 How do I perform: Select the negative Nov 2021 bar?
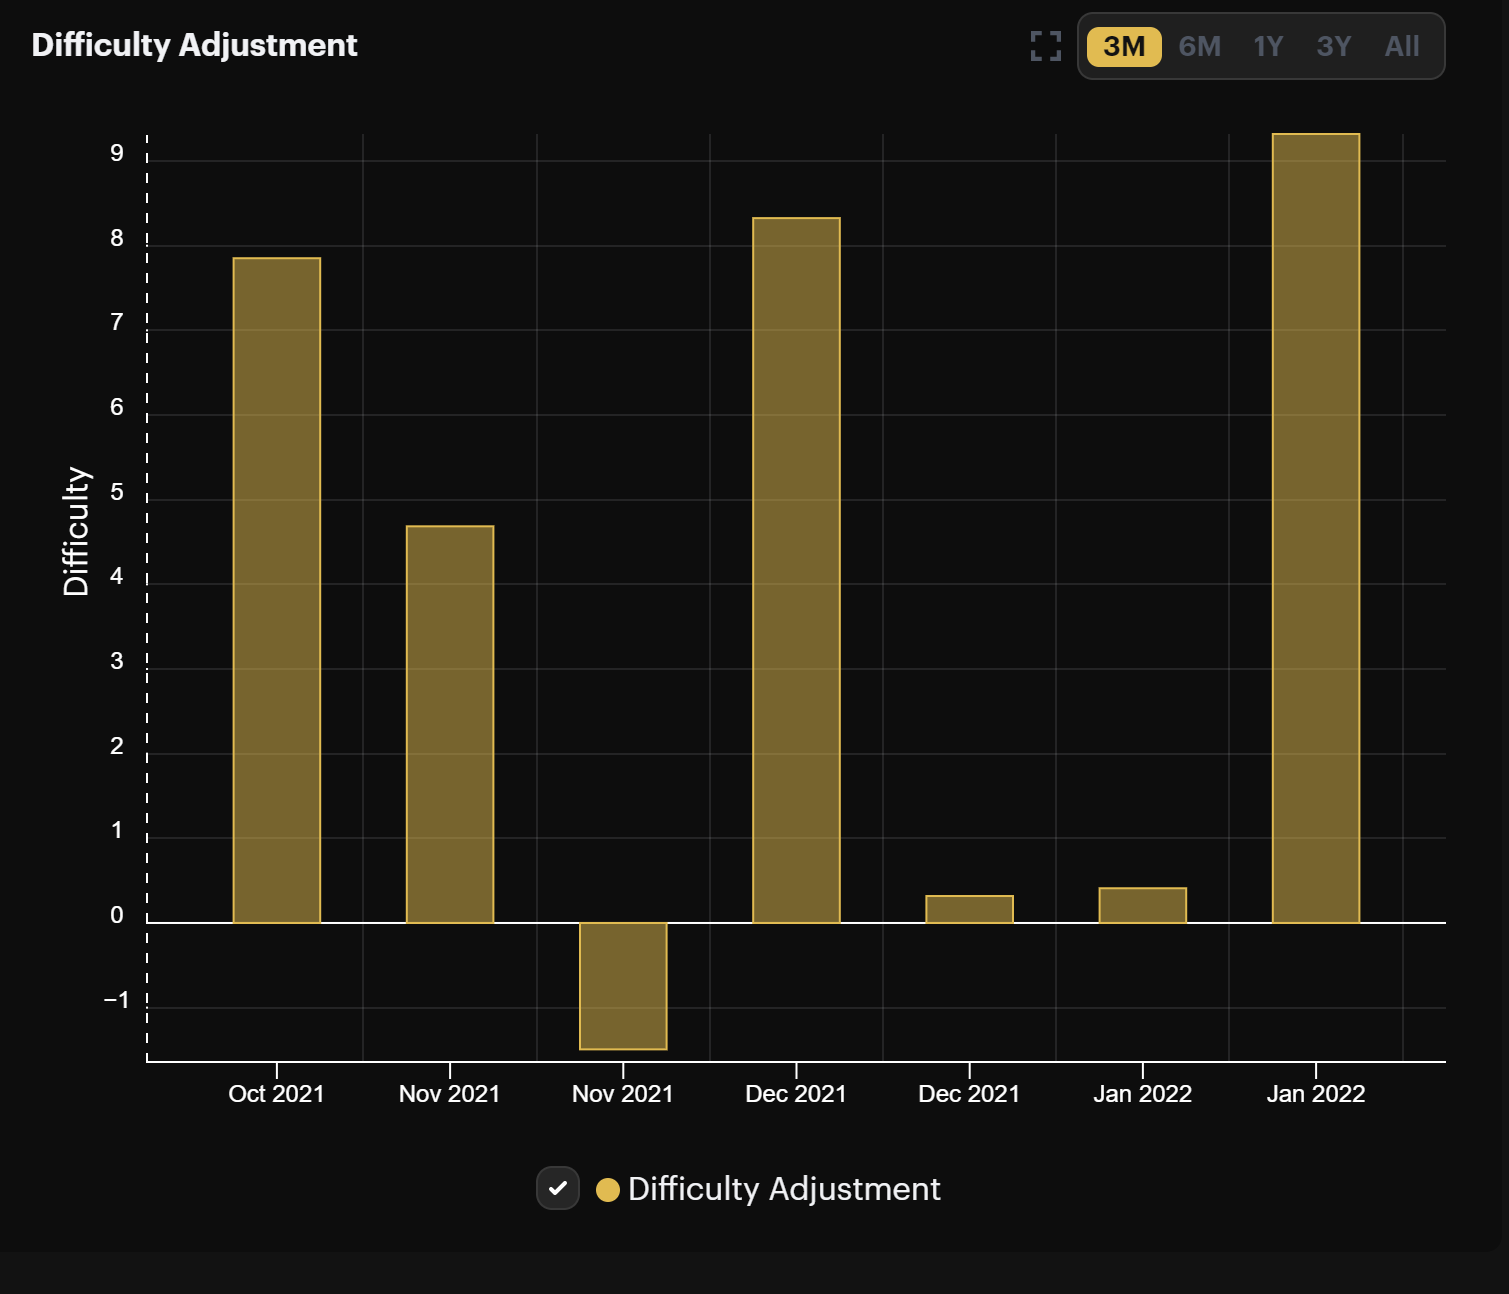point(623,986)
